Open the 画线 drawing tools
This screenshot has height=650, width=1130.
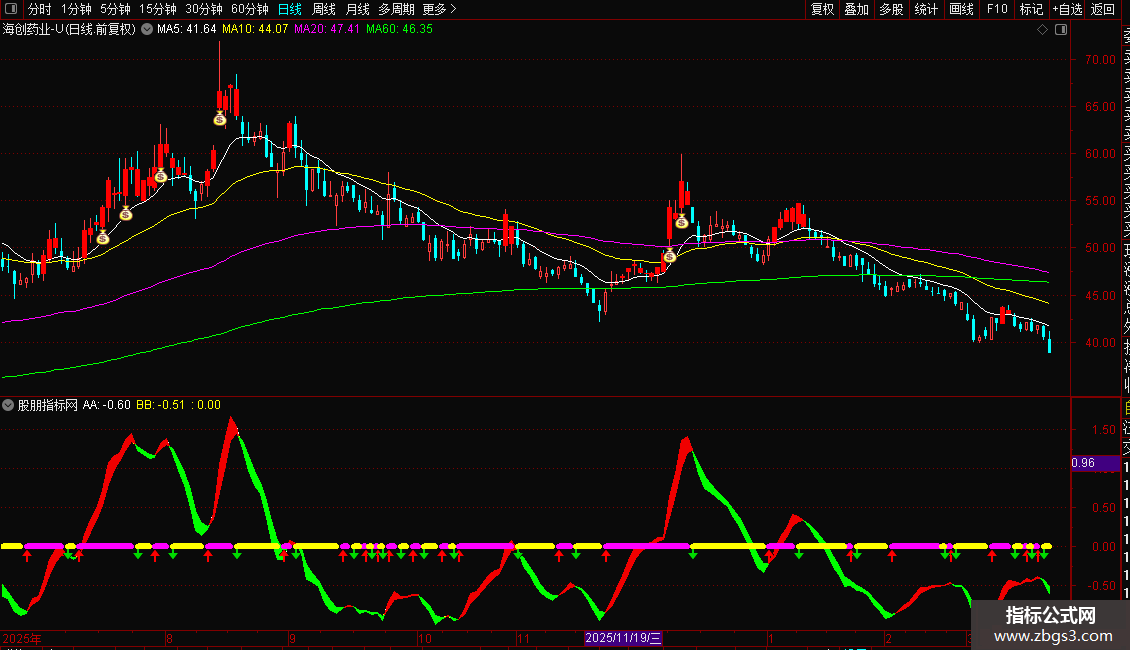[x=961, y=9]
